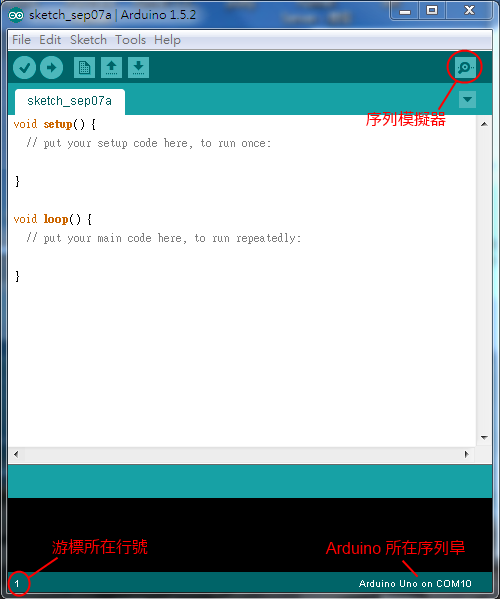500x599 pixels.
Task: Place cursor on 'void loop() {' line
Action: coord(52,219)
